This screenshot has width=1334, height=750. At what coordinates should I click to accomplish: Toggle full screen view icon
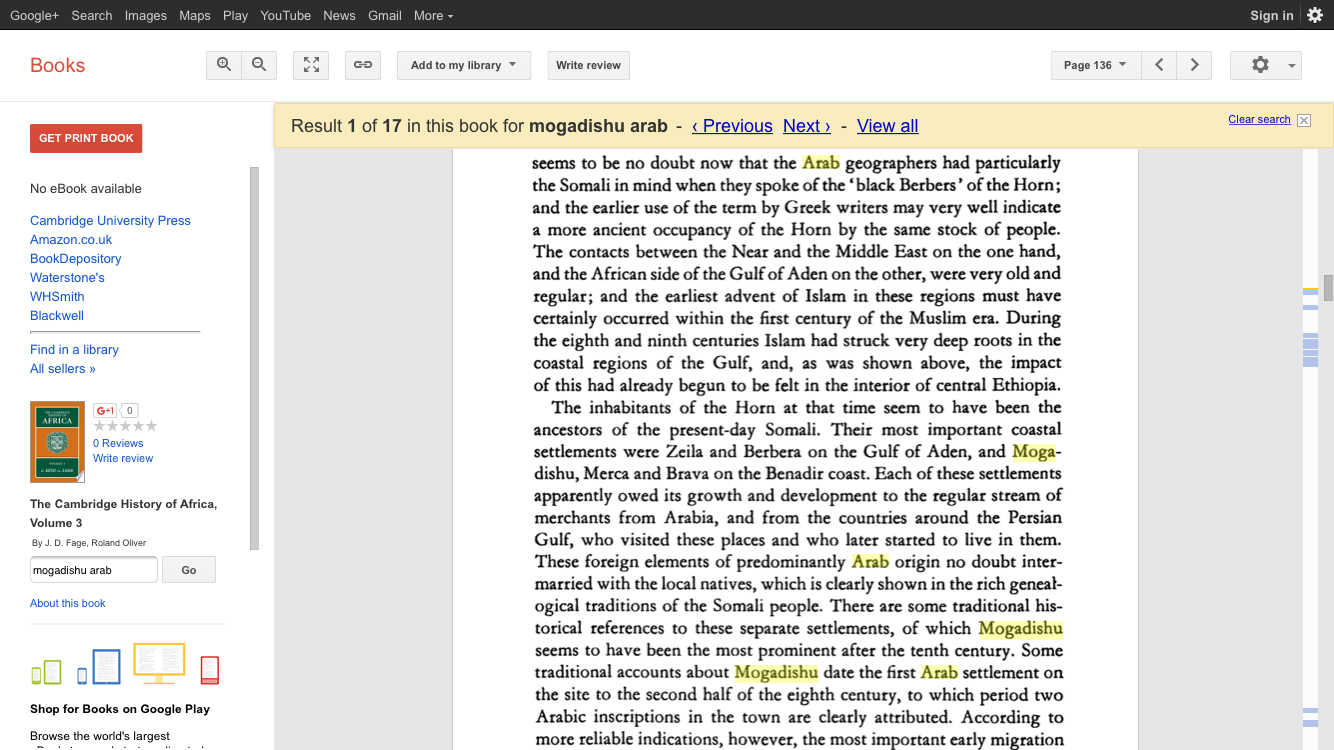(x=311, y=65)
